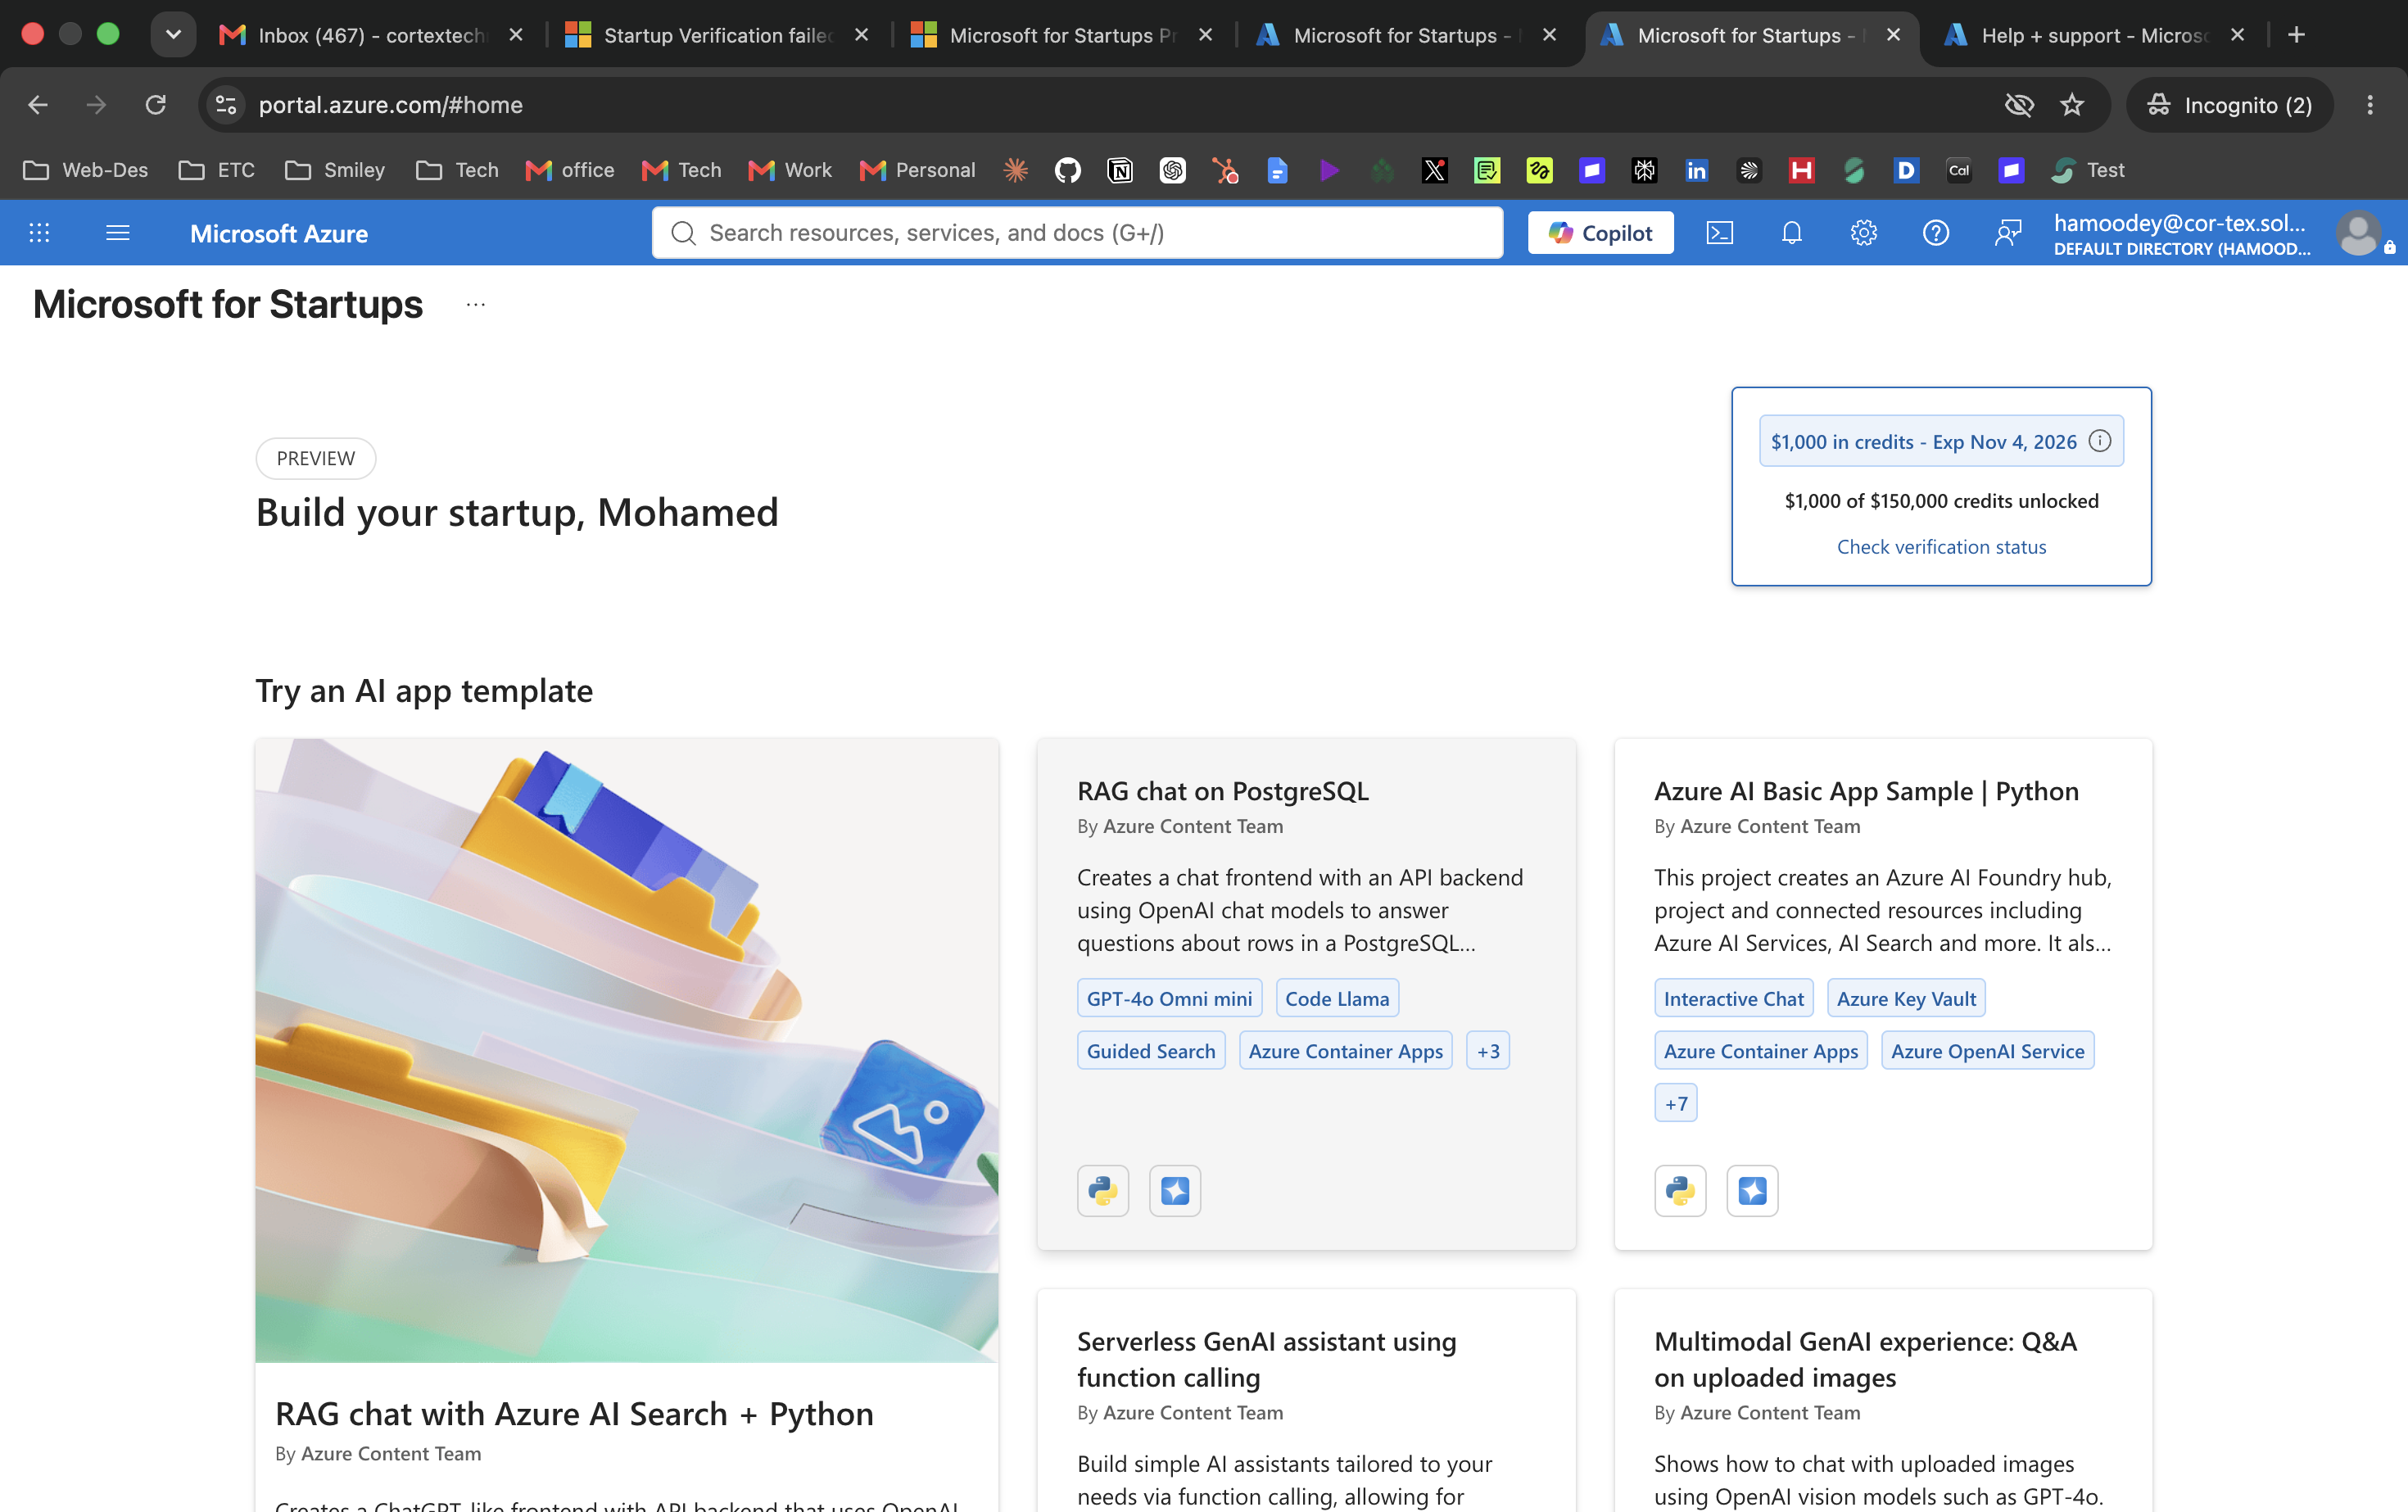Open the Azure Cloud Shell icon
Viewport: 2408px width, 1512px height.
tap(1719, 233)
